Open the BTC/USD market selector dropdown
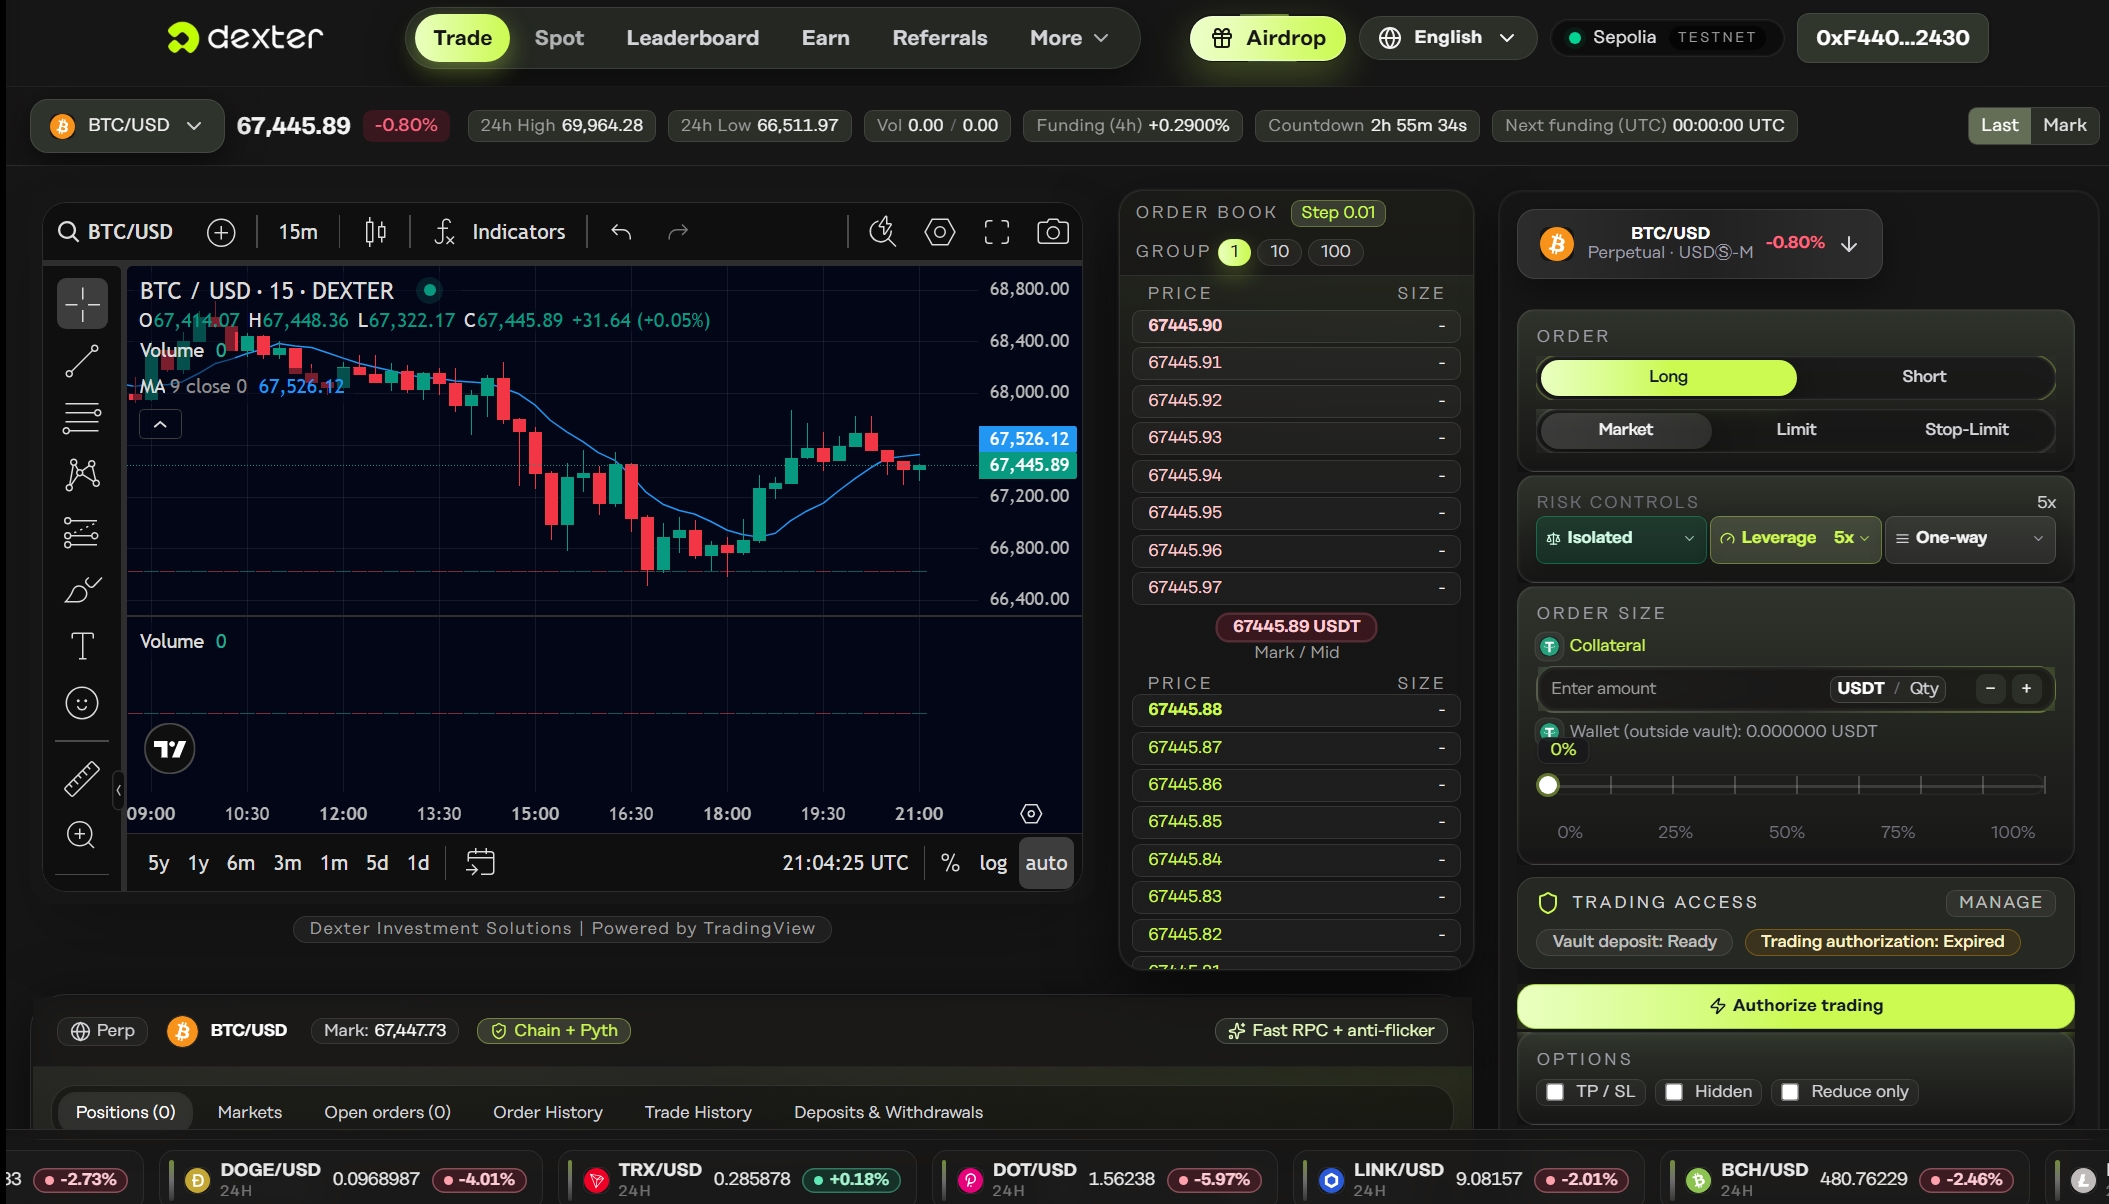Viewport: 2109px width, 1204px height. [x=126, y=125]
